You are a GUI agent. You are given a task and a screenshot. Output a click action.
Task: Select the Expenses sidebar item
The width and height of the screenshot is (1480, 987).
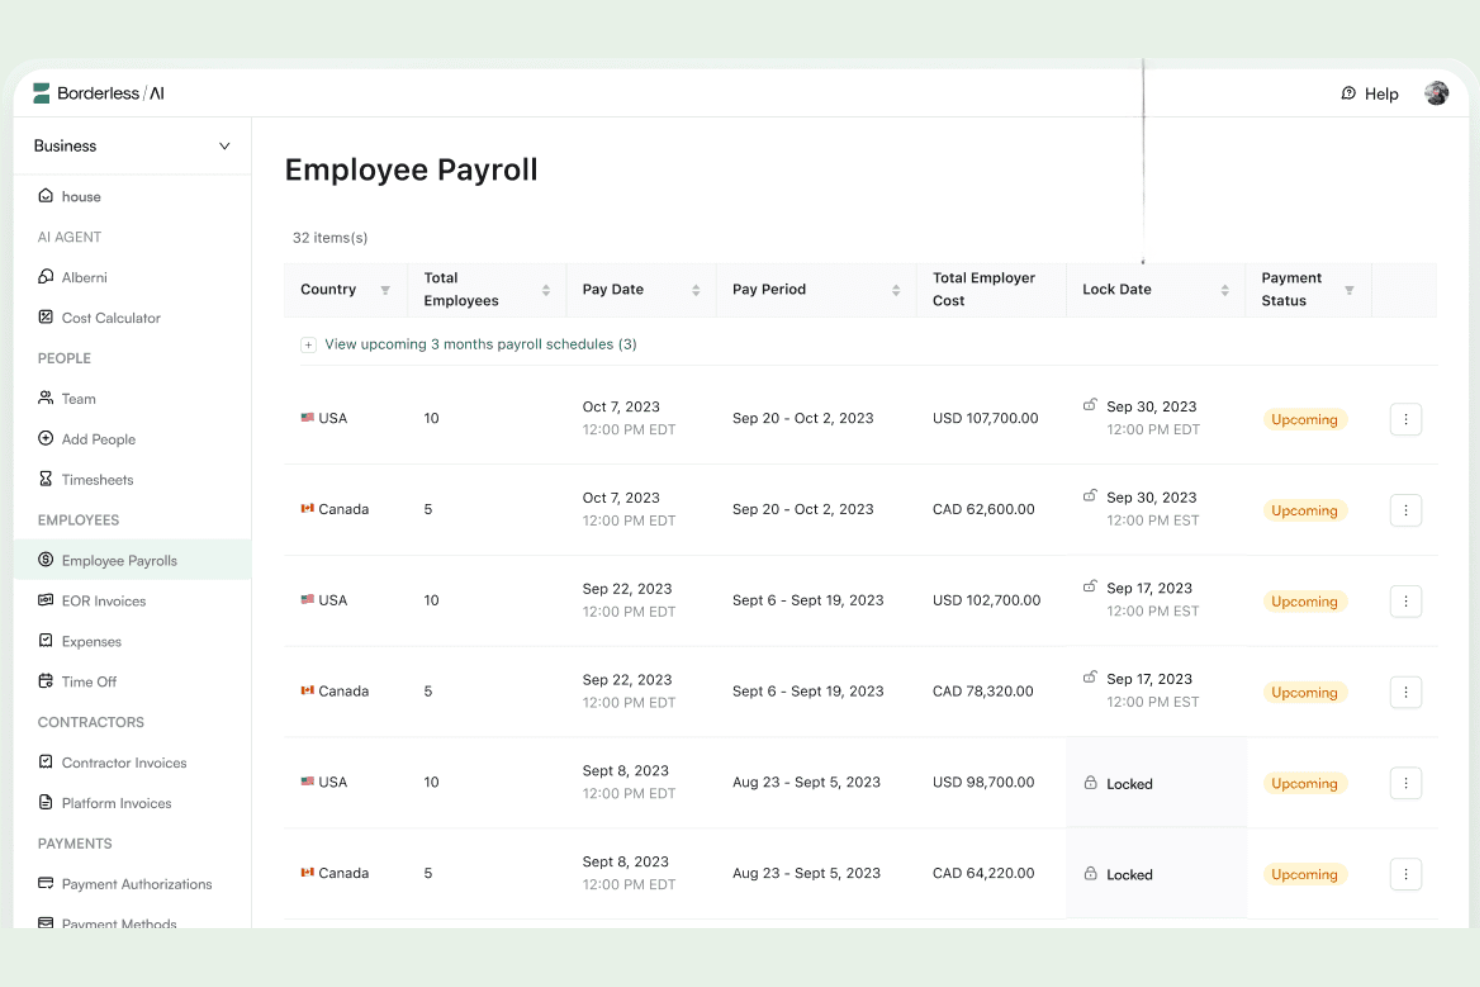click(92, 641)
